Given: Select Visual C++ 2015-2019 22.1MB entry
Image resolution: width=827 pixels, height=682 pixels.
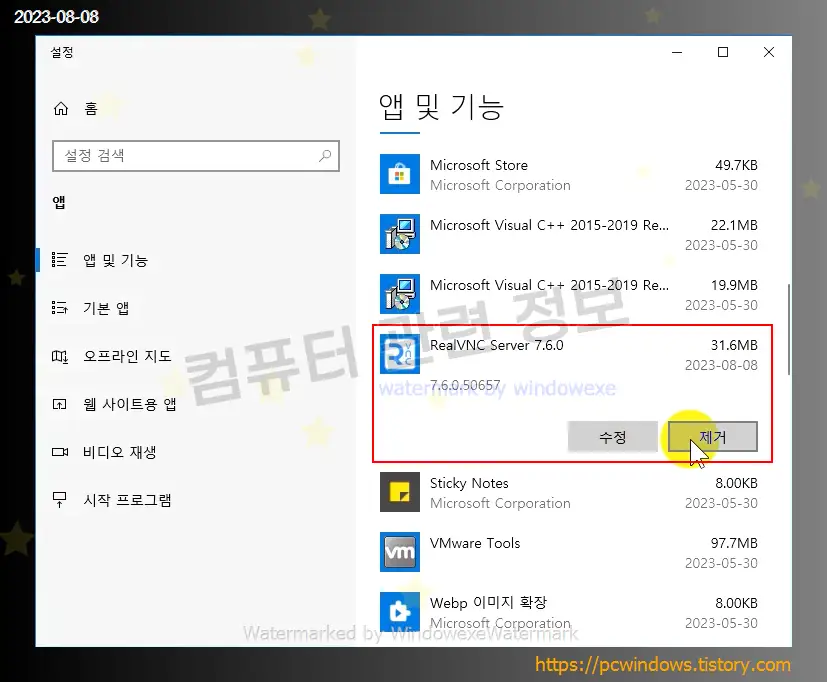Looking at the screenshot, I should (549, 225).
